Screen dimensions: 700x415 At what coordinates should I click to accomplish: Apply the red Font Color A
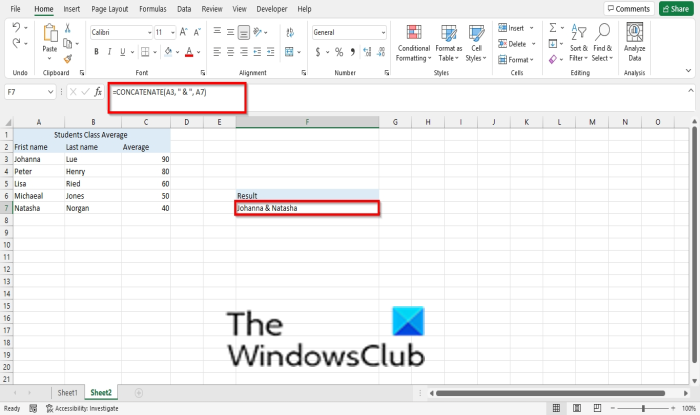point(189,52)
